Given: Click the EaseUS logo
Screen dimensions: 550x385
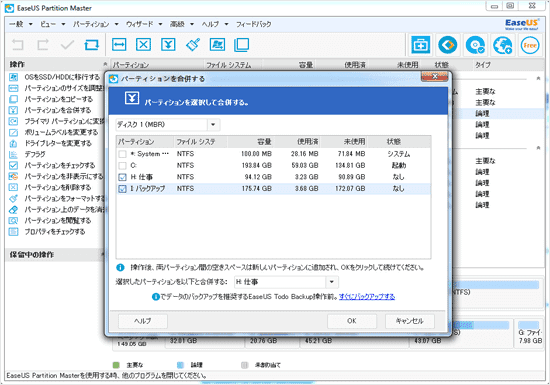Looking at the screenshot, I should click(x=522, y=24).
